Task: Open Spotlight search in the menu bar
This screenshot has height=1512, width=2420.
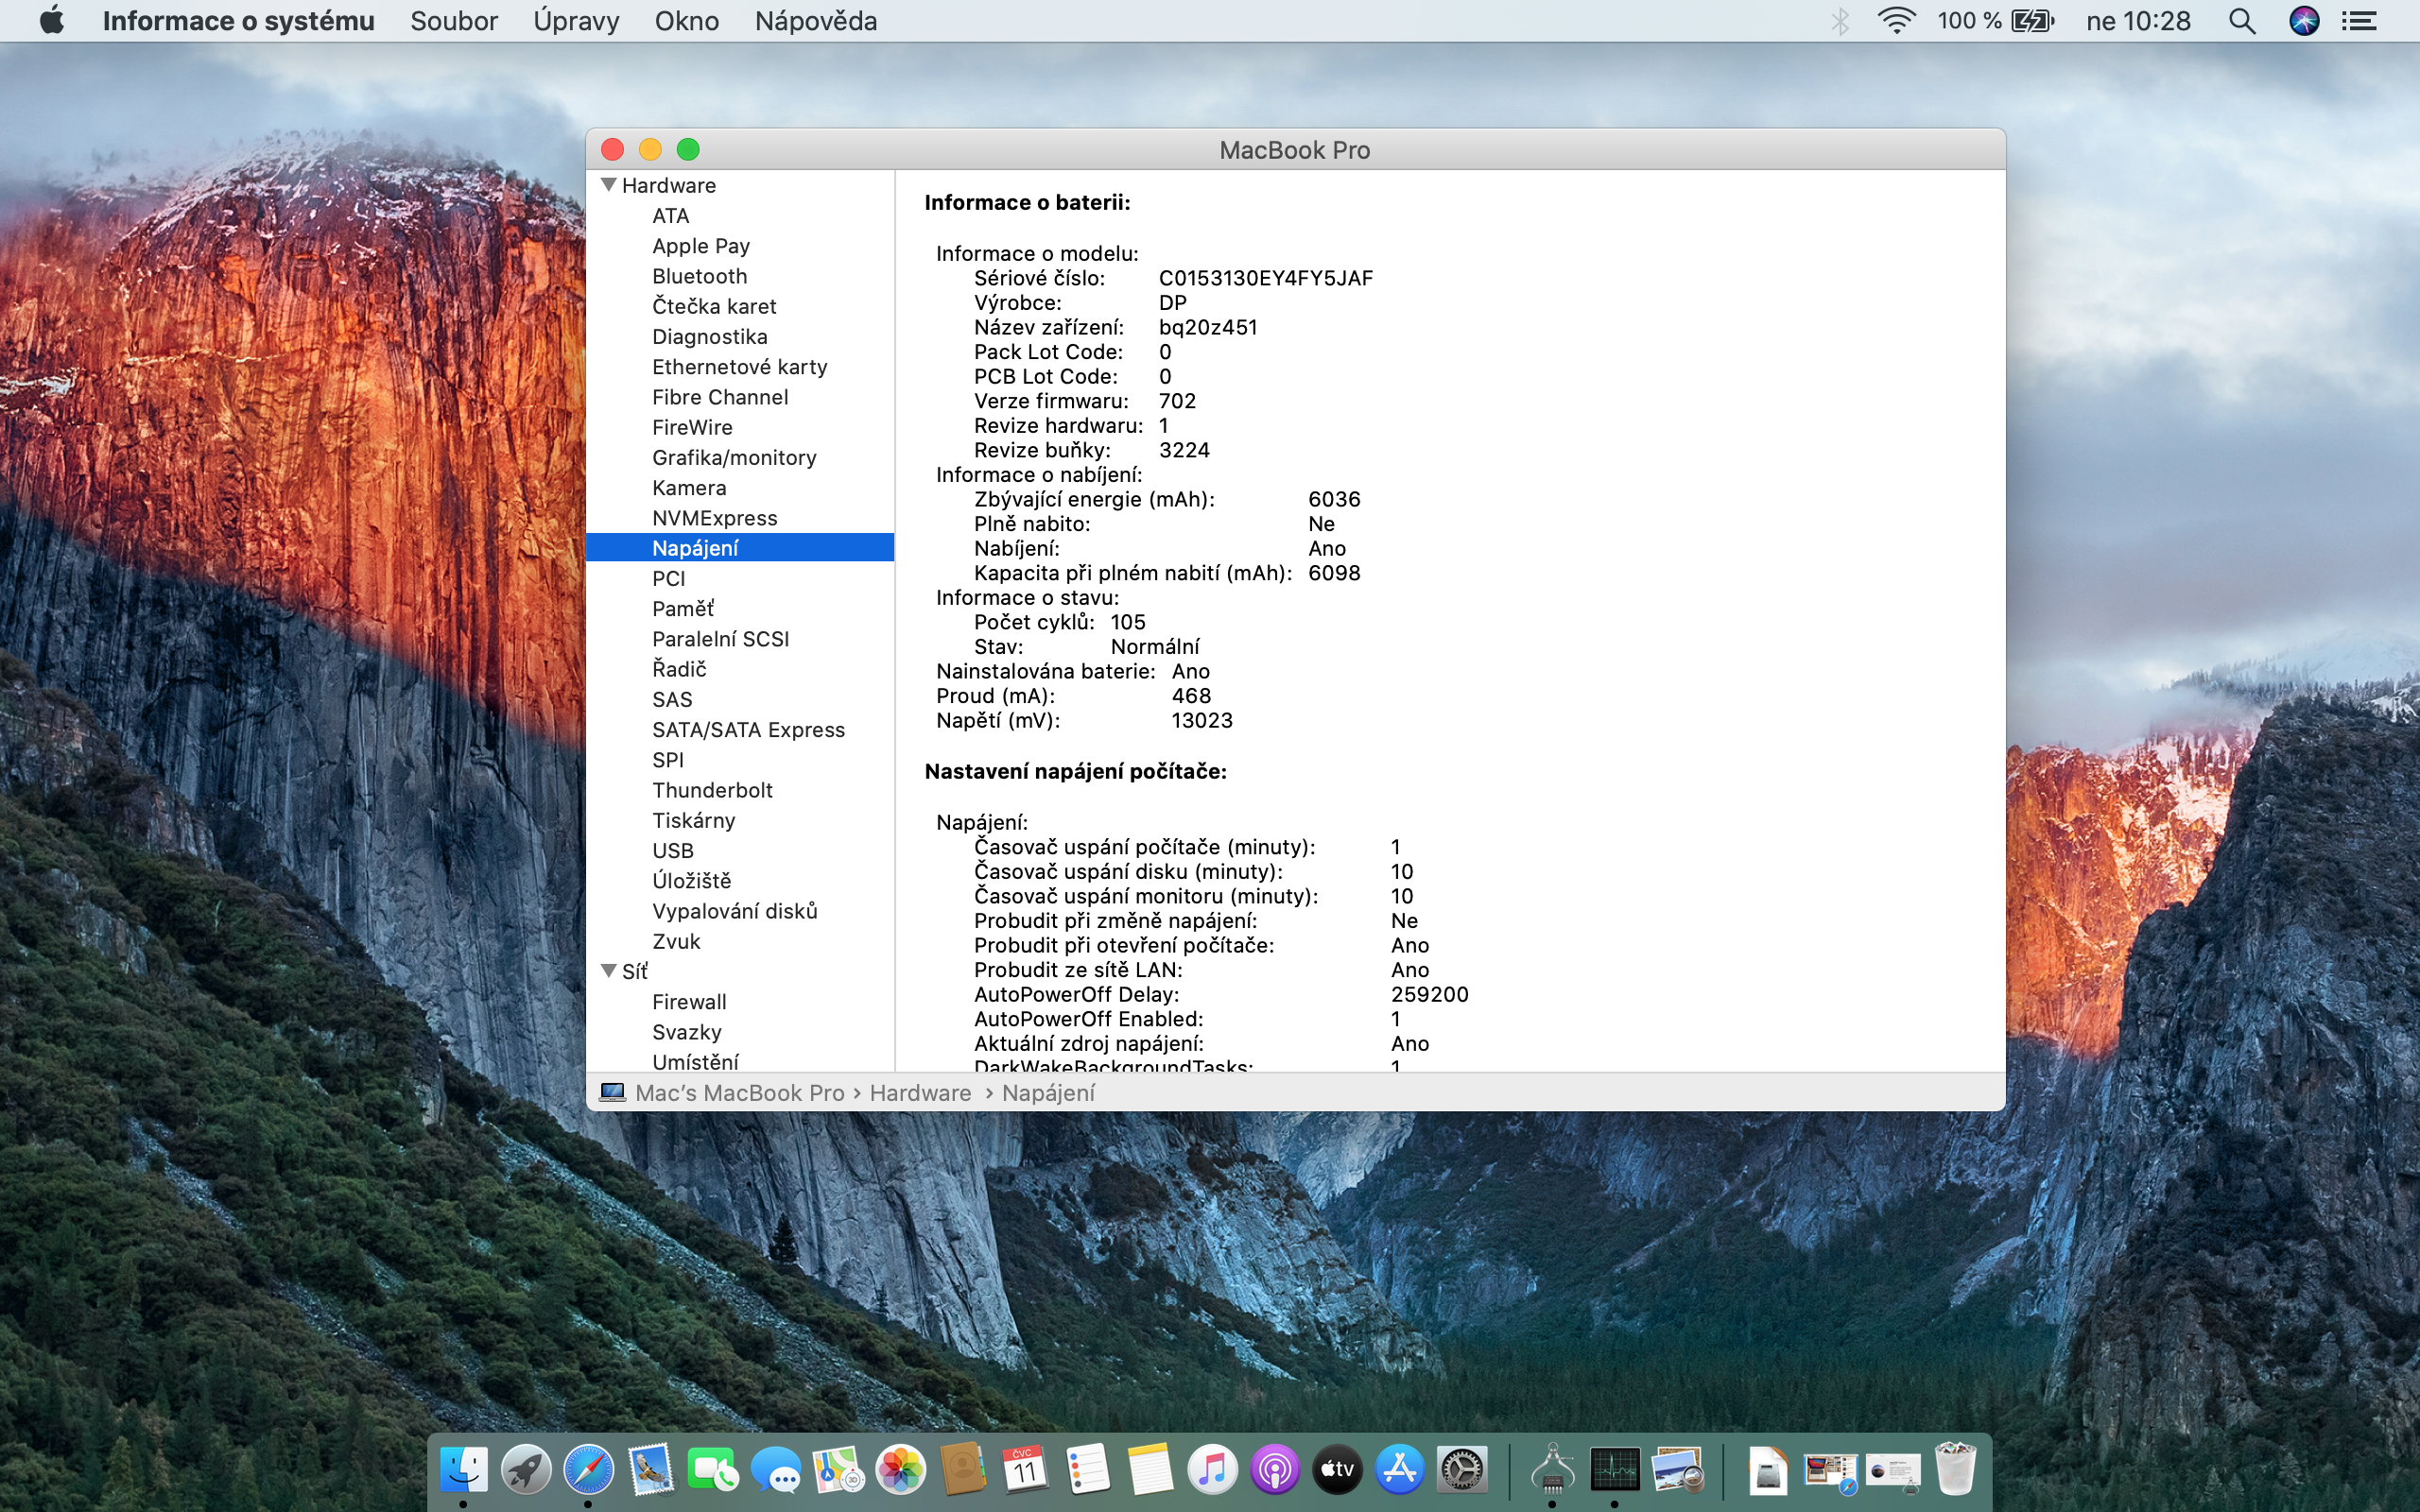Action: point(2242,21)
